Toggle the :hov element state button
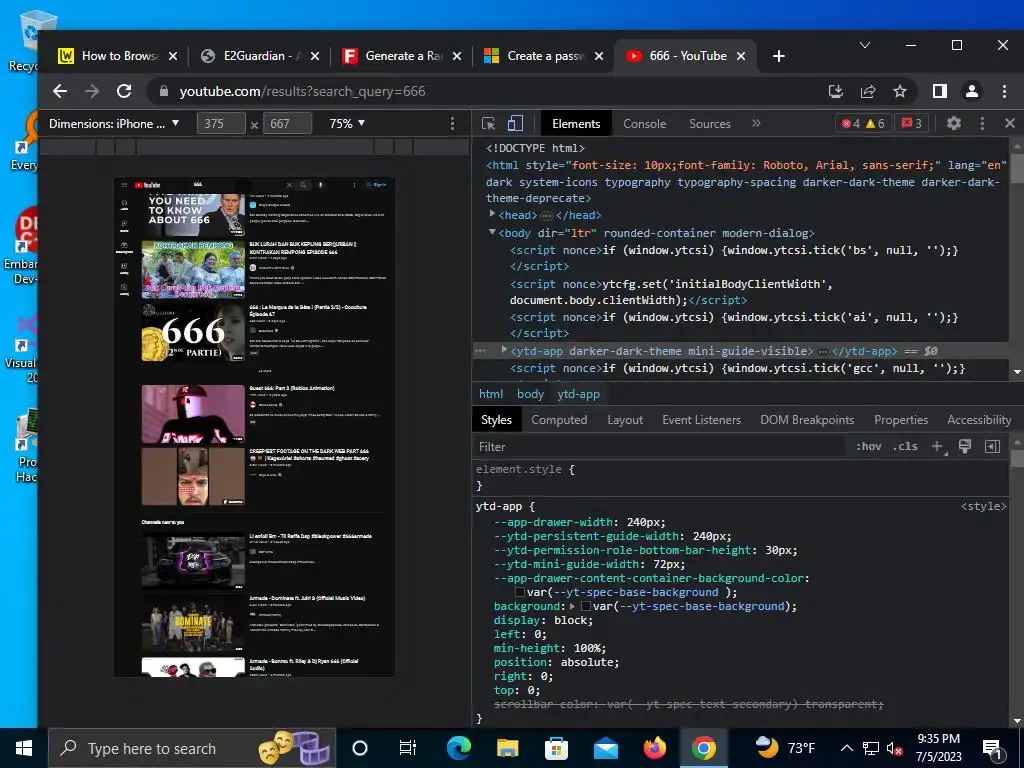The width and height of the screenshot is (1024, 768). tap(869, 447)
